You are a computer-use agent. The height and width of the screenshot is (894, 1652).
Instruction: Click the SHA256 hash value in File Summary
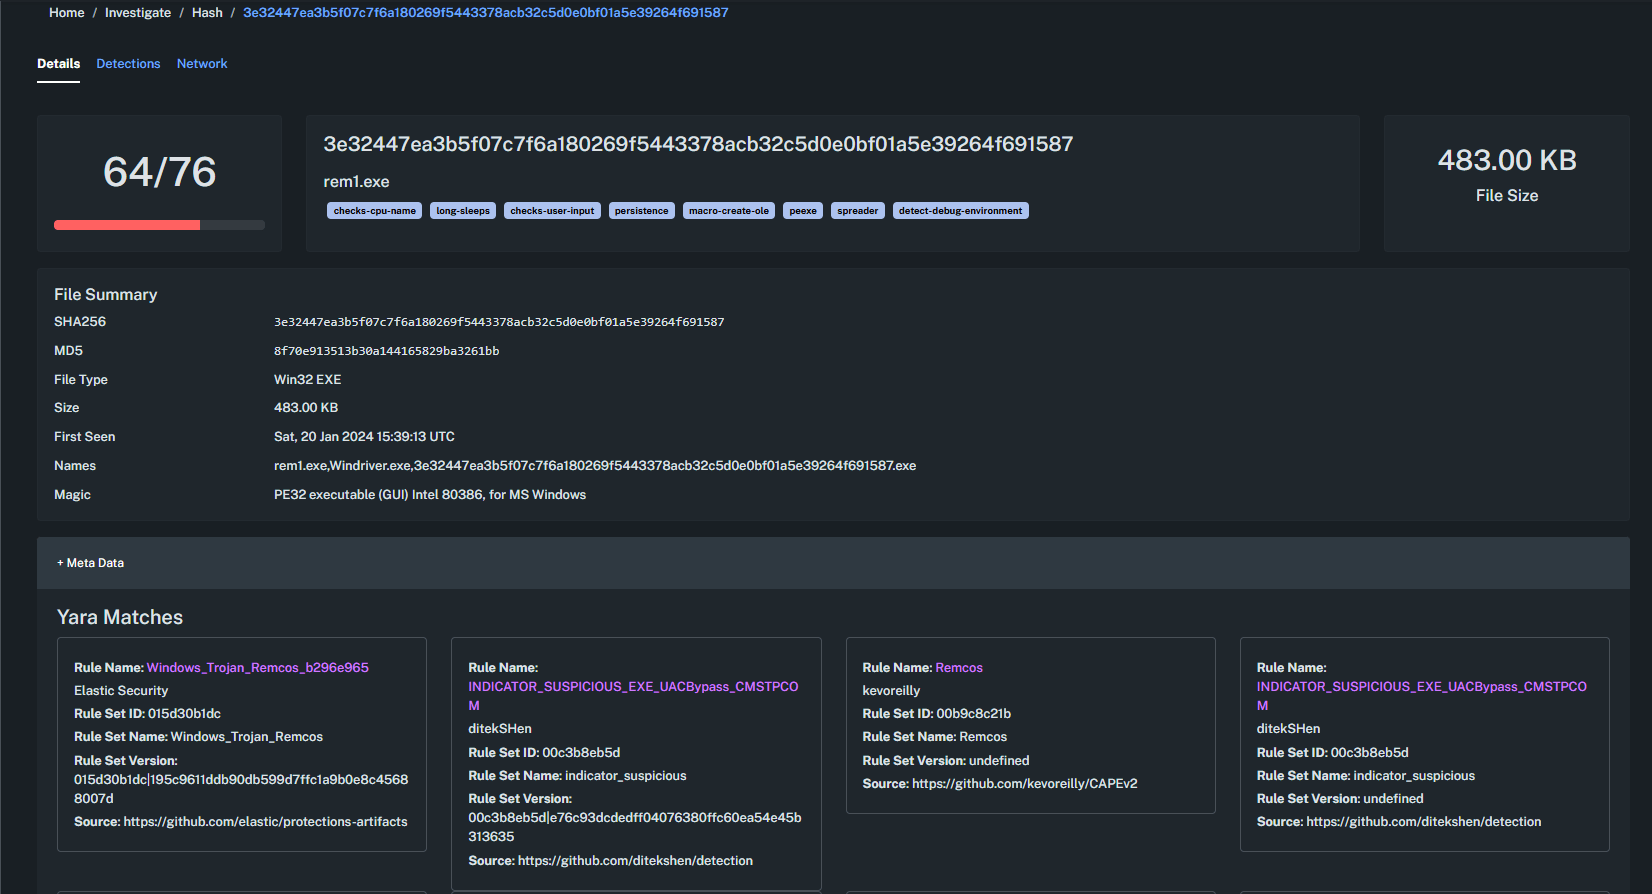498,322
